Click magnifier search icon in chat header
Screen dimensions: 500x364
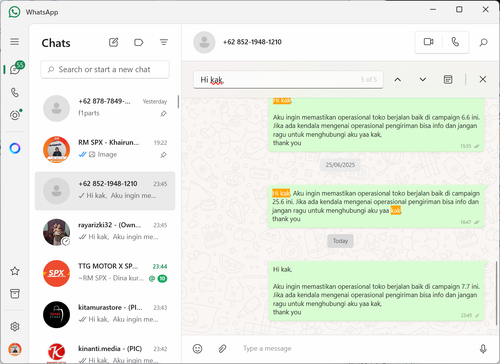pyautogui.click(x=483, y=42)
